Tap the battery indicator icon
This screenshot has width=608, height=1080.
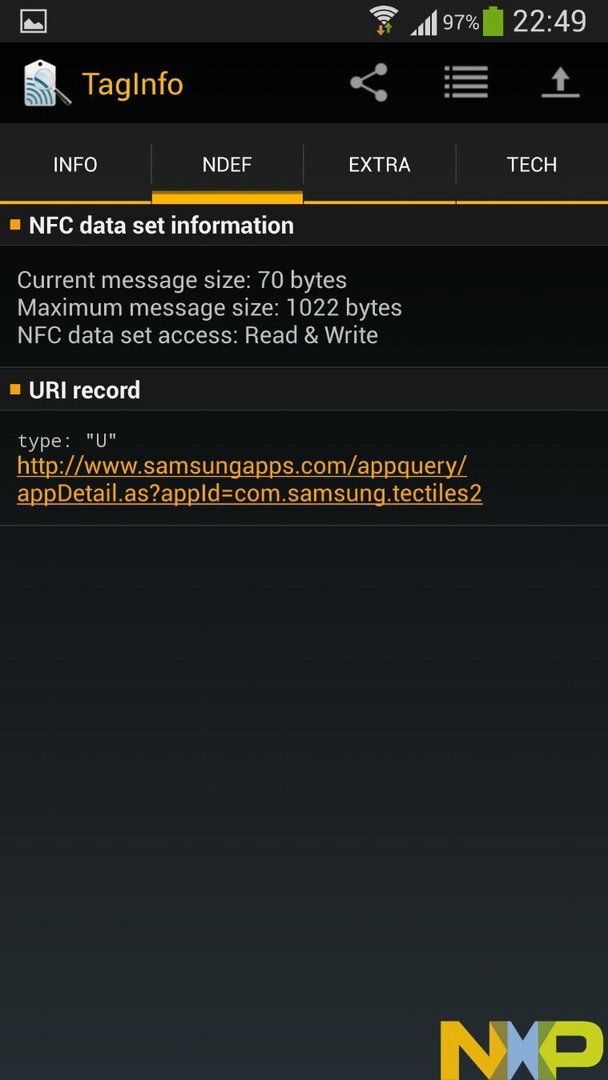[493, 21]
